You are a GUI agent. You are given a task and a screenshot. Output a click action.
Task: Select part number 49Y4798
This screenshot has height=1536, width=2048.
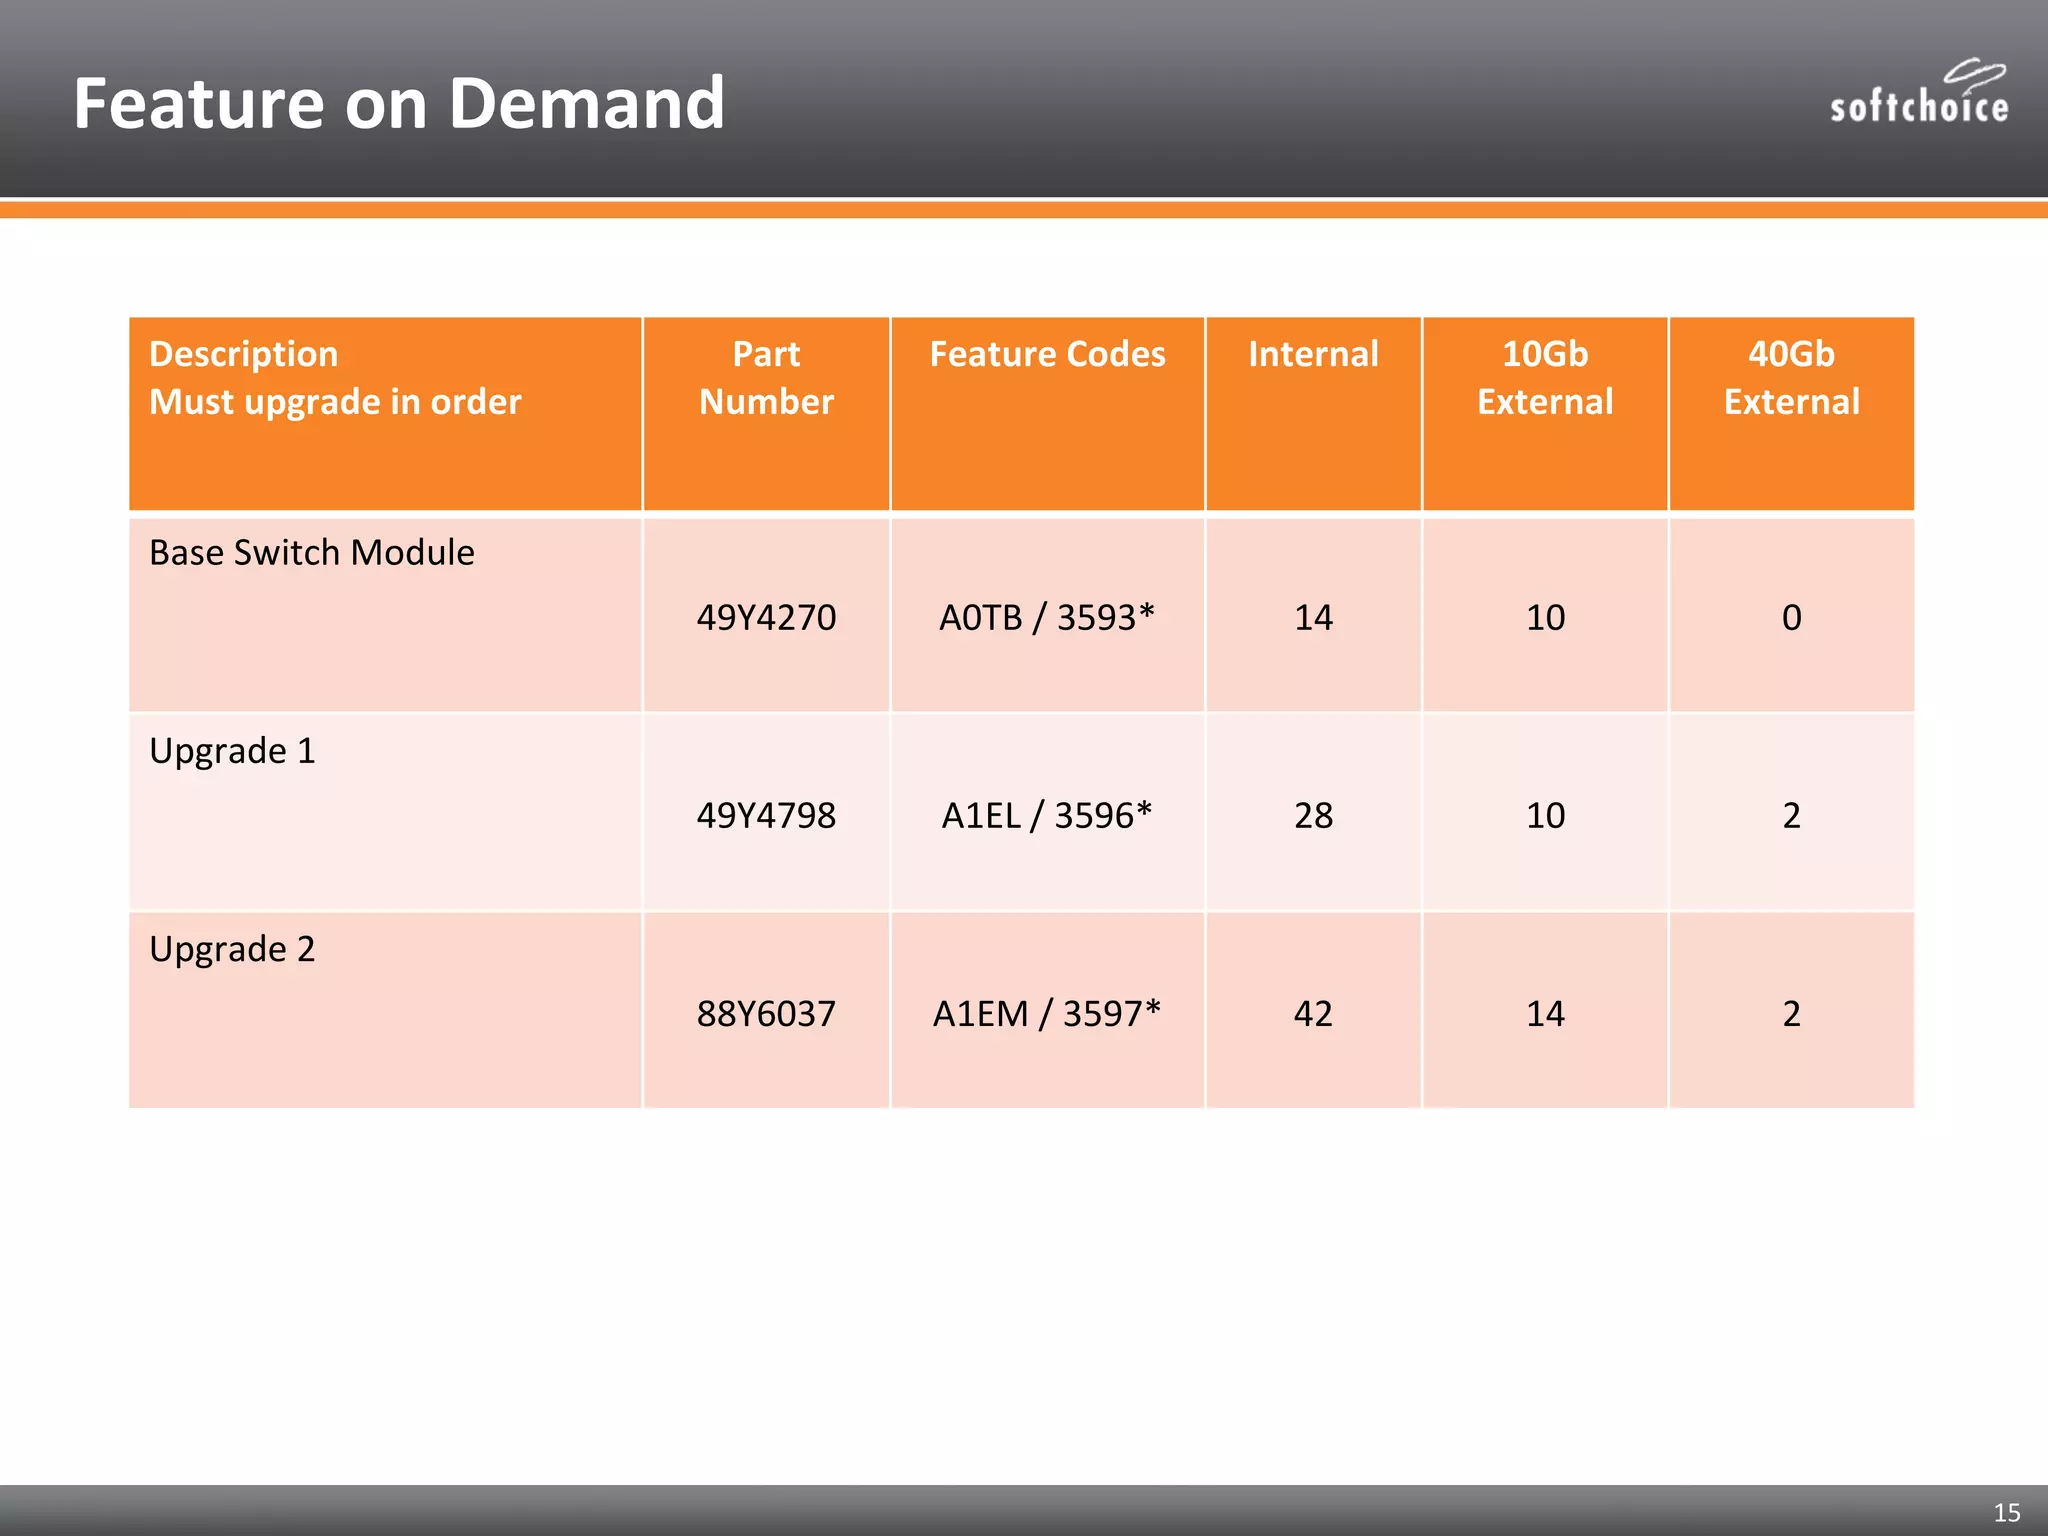point(766,815)
